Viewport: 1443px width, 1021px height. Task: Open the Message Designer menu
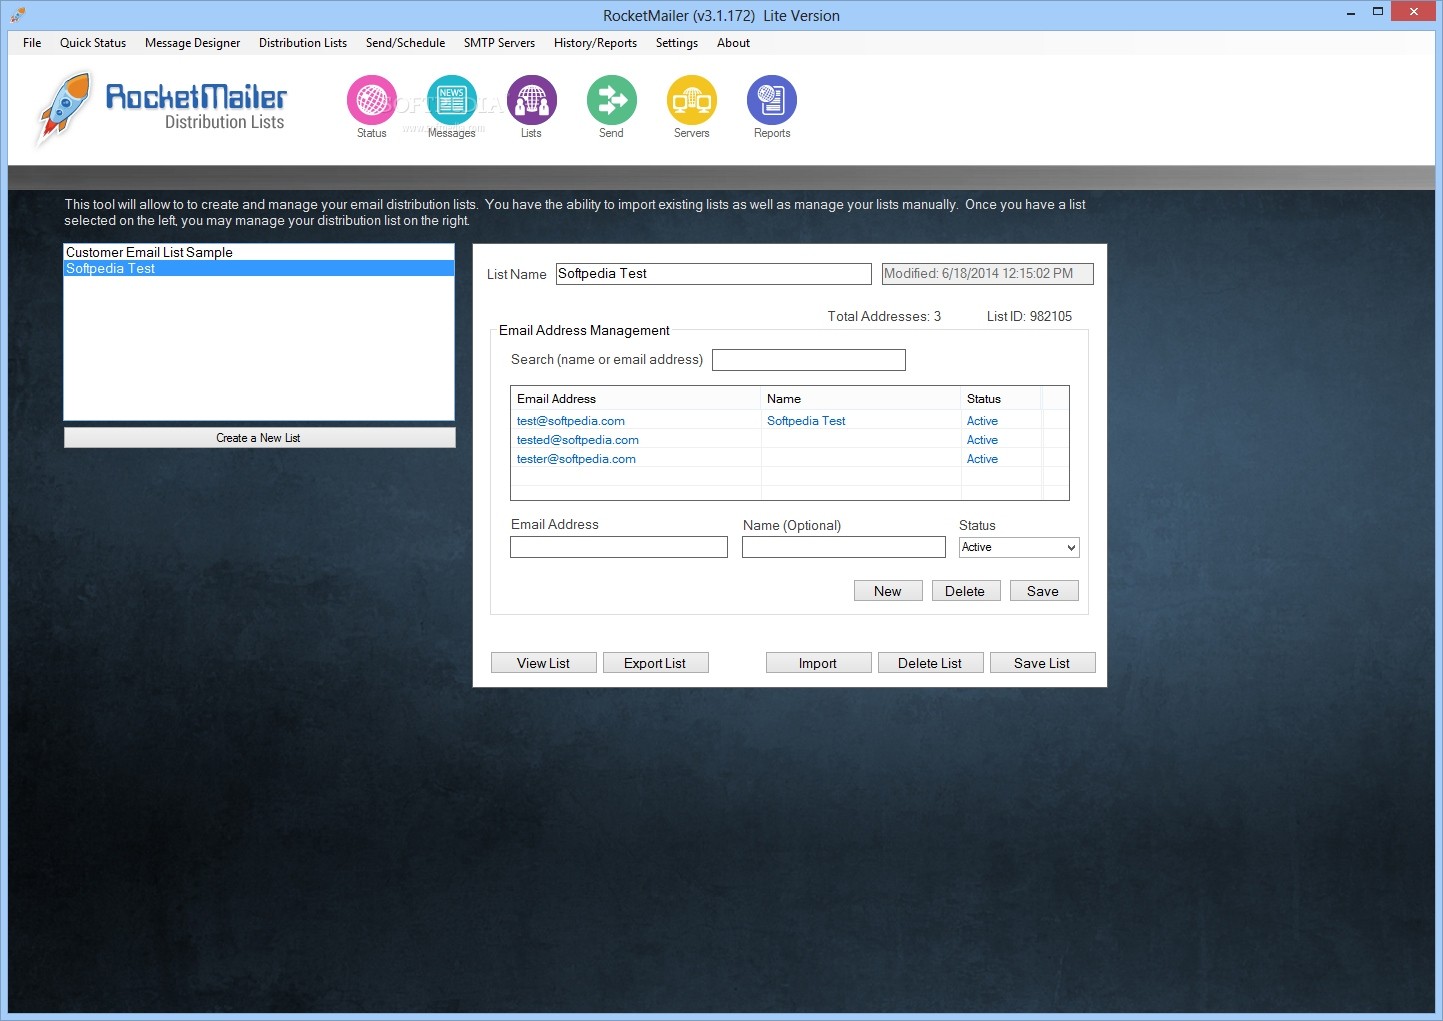[192, 43]
